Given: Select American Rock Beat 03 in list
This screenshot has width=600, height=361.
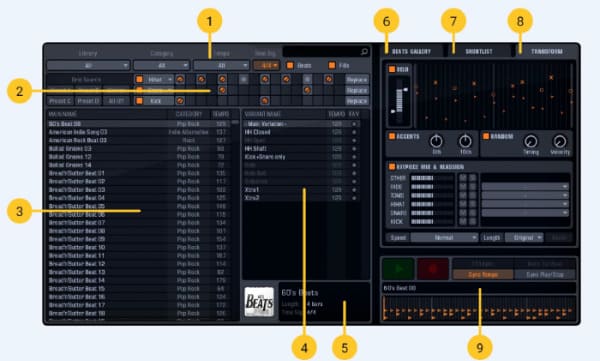Looking at the screenshot, I should coord(139,140).
